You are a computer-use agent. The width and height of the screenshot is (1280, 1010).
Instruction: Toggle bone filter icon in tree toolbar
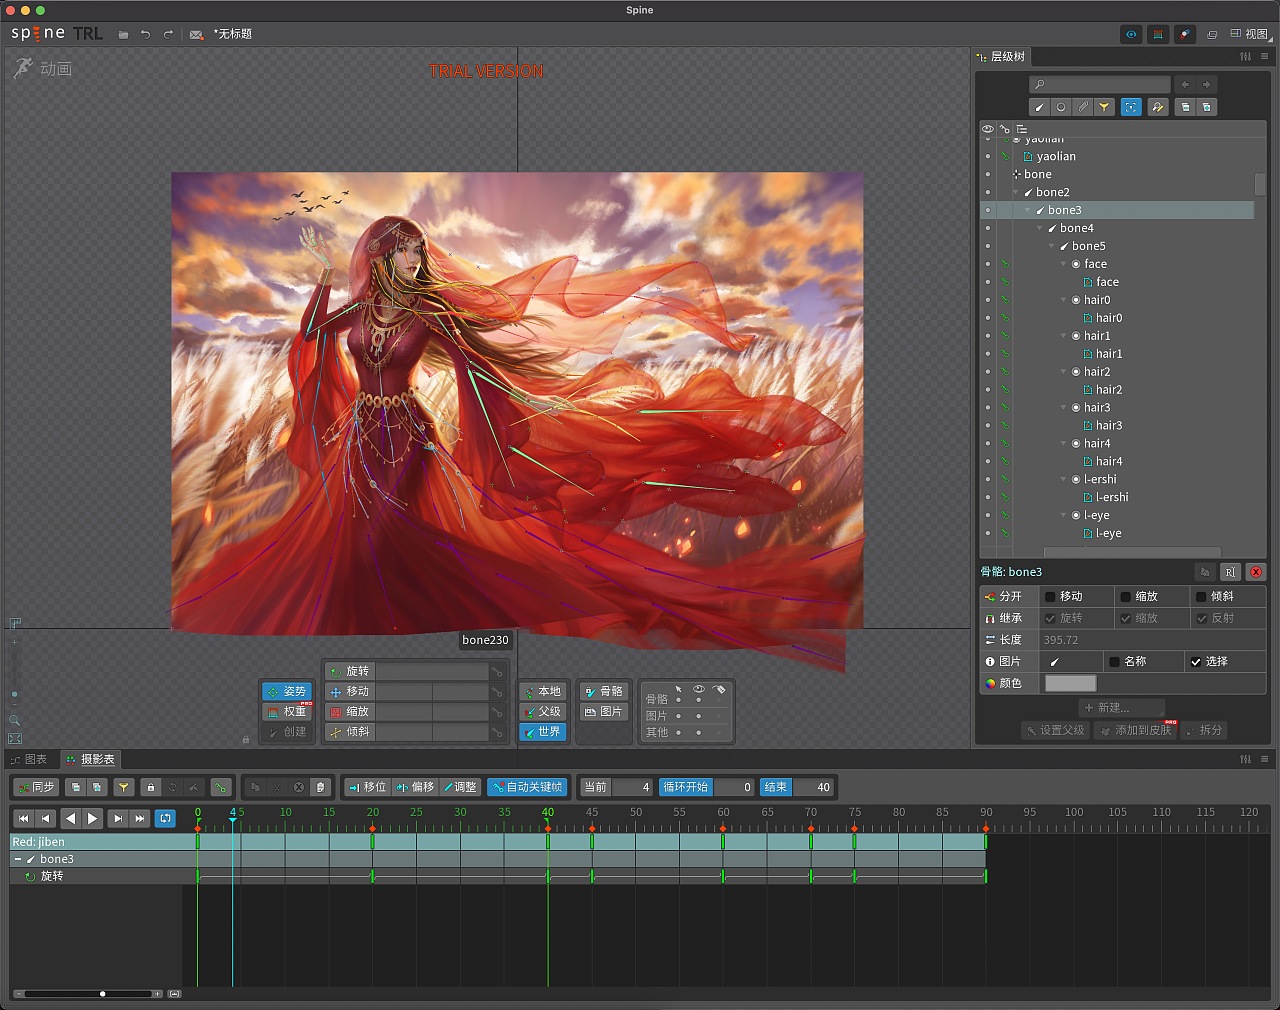pos(1039,107)
